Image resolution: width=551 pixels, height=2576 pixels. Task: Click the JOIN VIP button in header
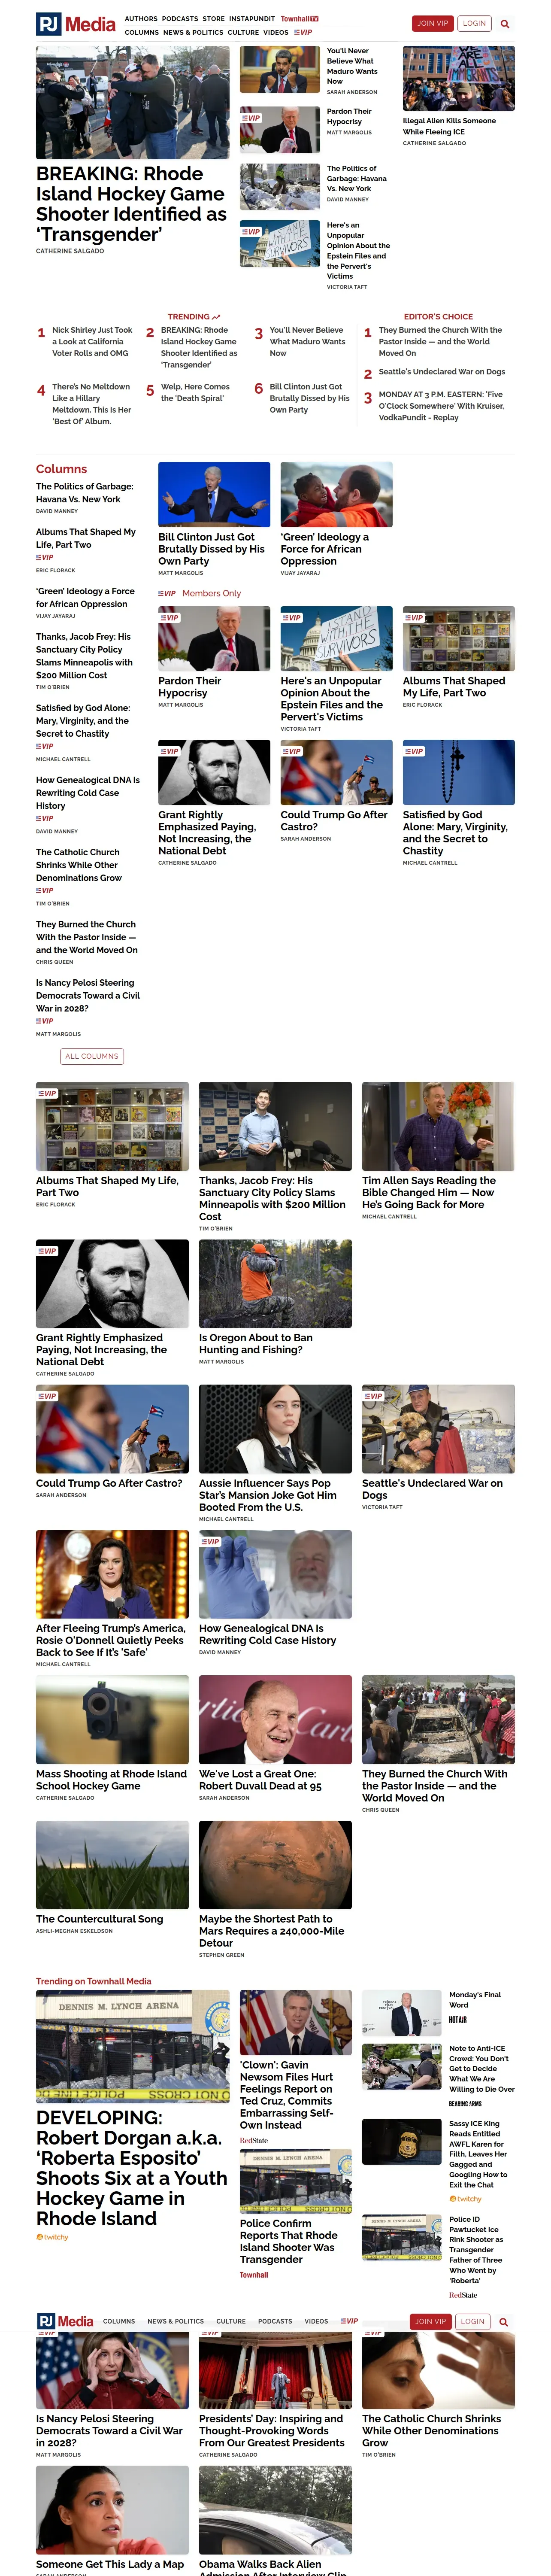point(433,23)
